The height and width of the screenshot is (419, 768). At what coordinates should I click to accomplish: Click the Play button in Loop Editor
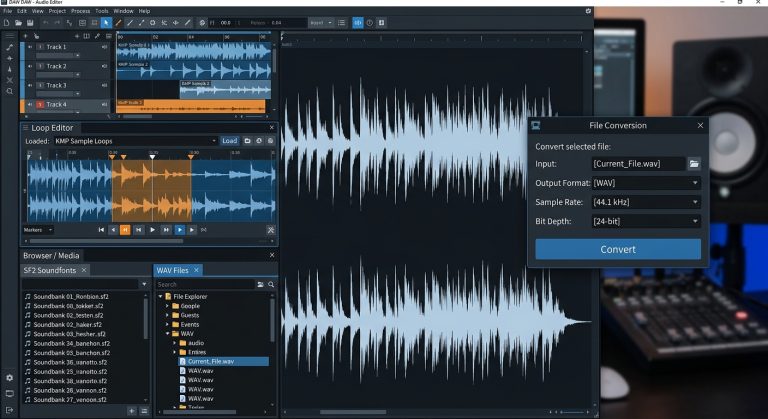[x=152, y=229]
